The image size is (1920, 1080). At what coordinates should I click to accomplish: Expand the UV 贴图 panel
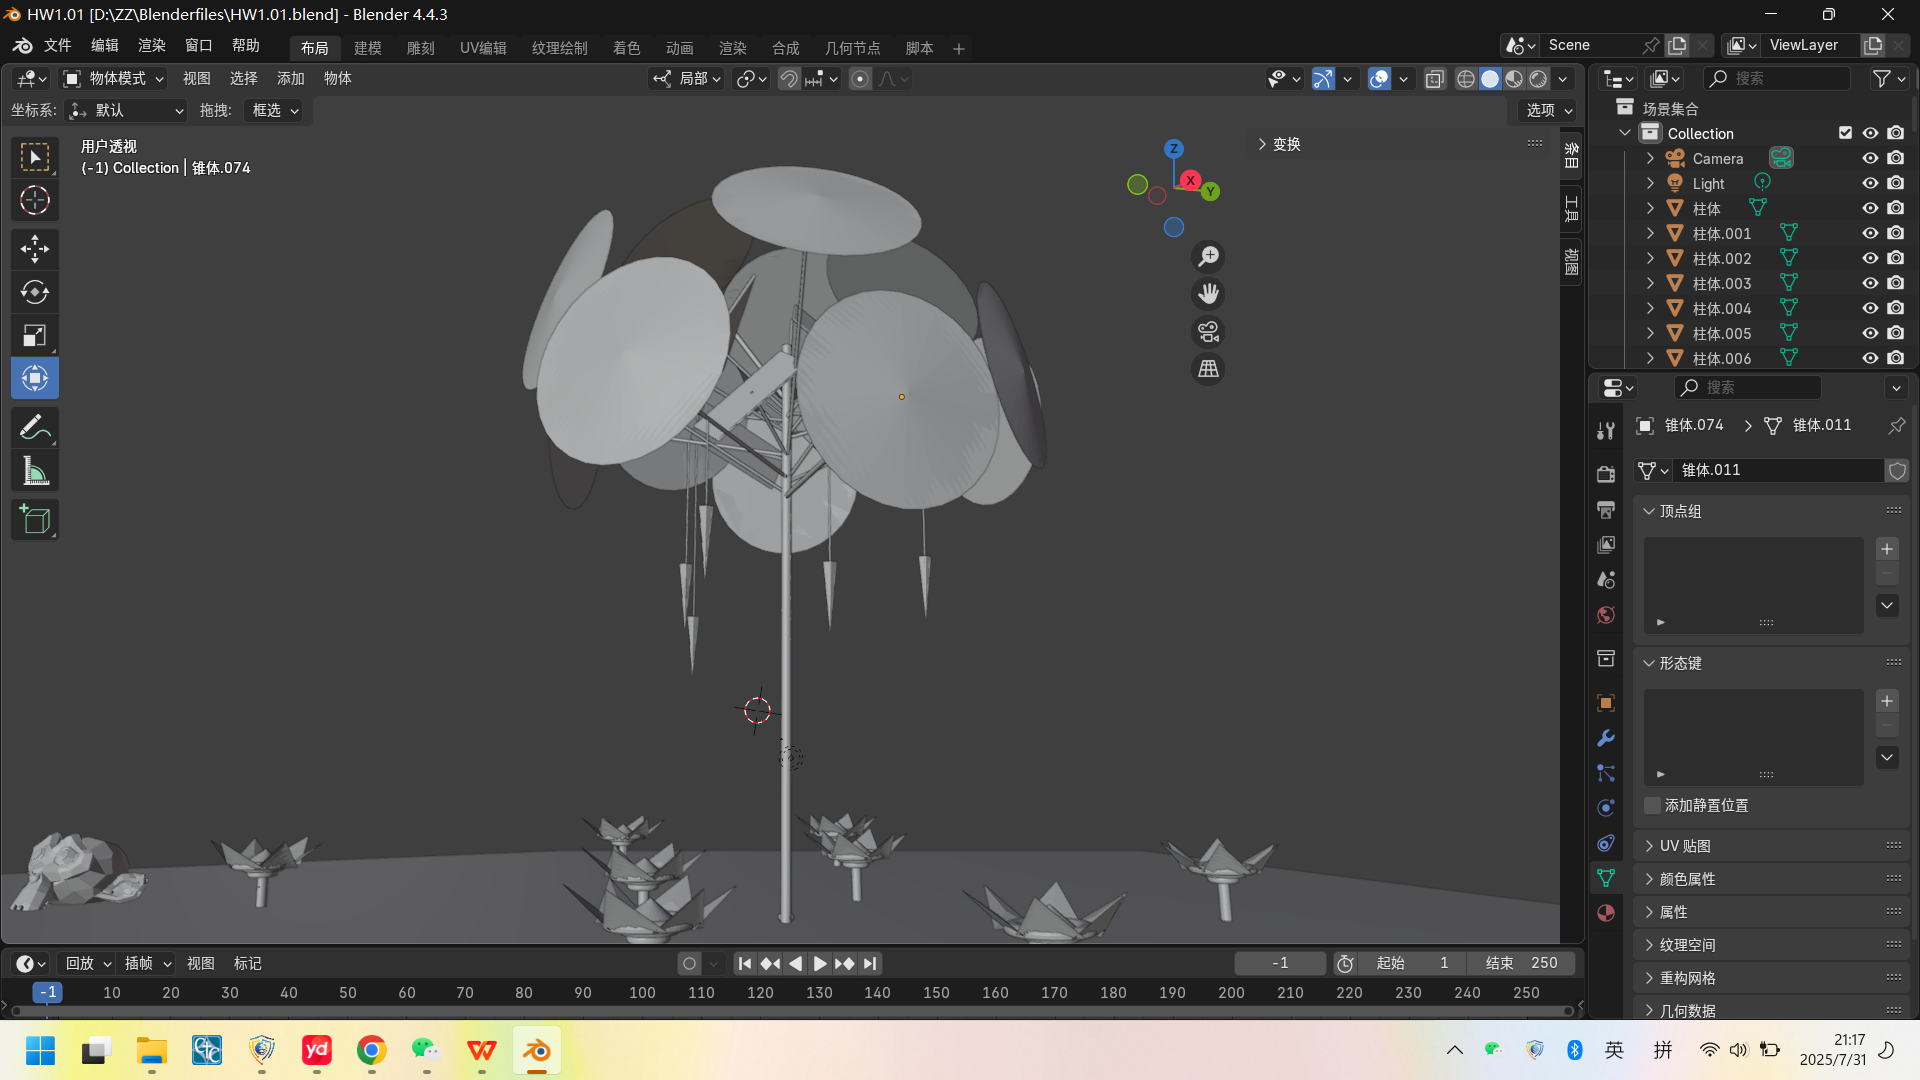1685,846
